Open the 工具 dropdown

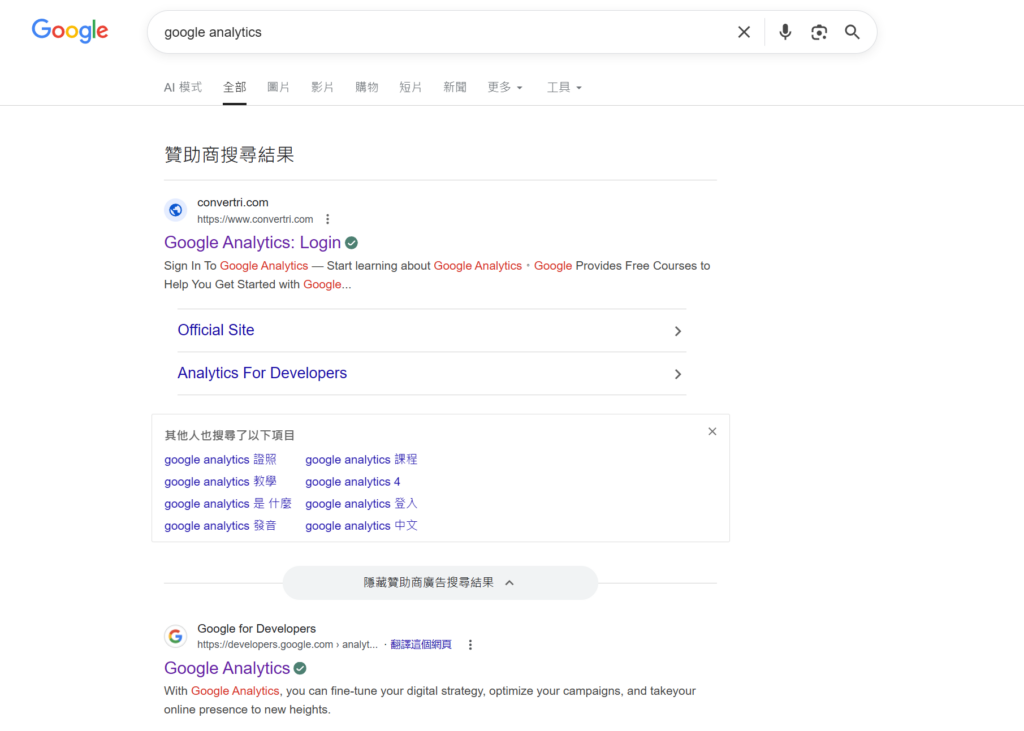pos(564,87)
